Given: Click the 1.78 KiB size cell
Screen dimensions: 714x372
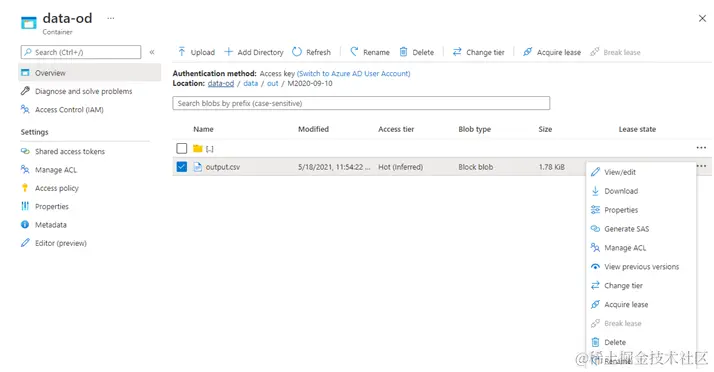Looking at the screenshot, I should tap(551, 167).
